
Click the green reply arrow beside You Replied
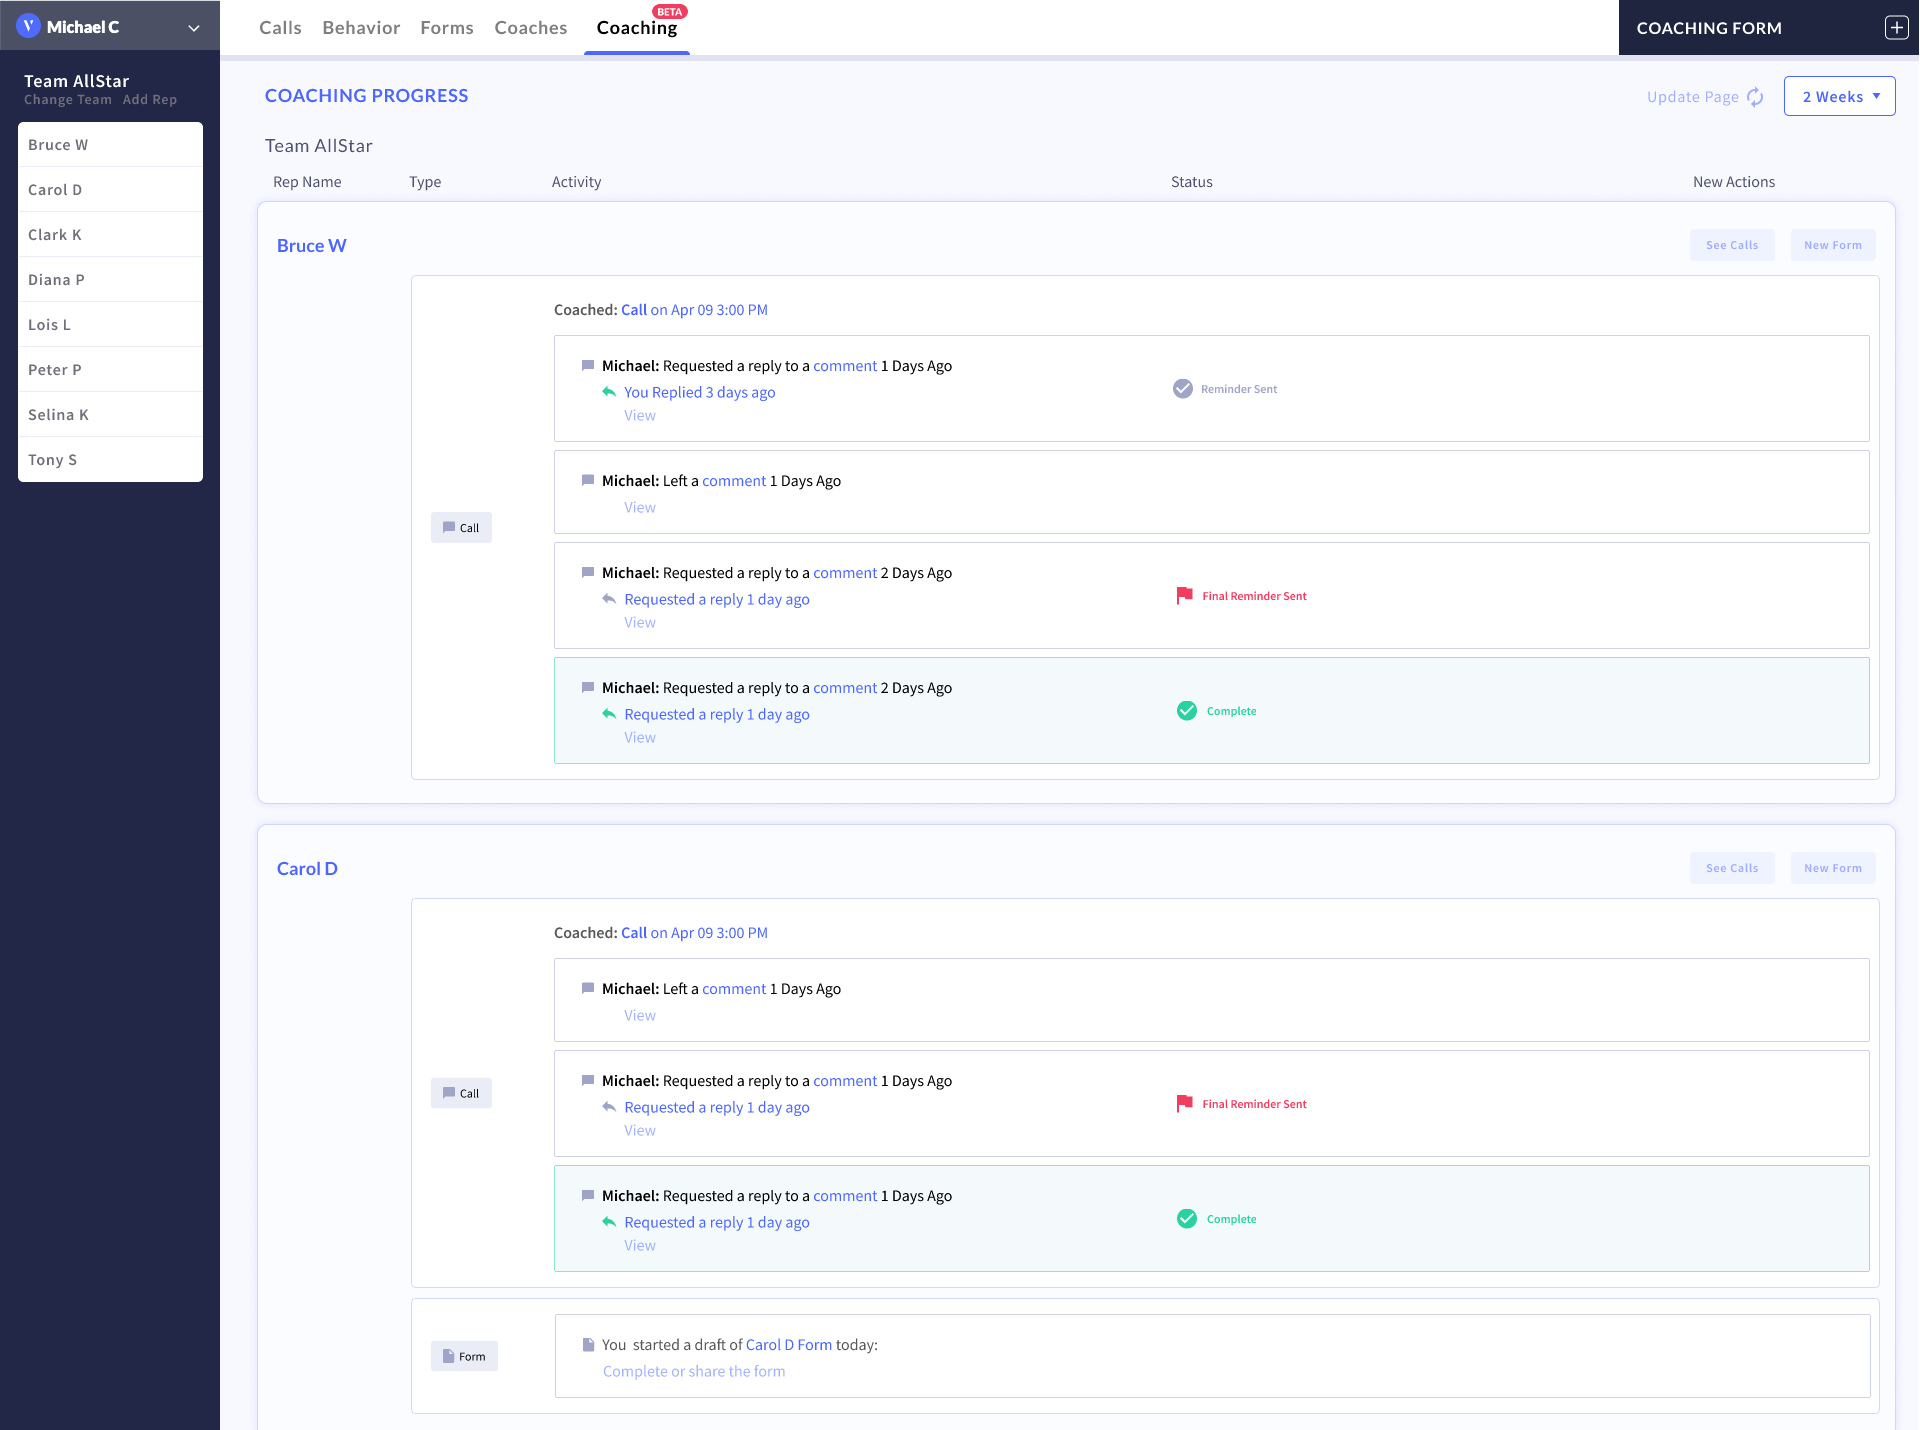(x=609, y=392)
